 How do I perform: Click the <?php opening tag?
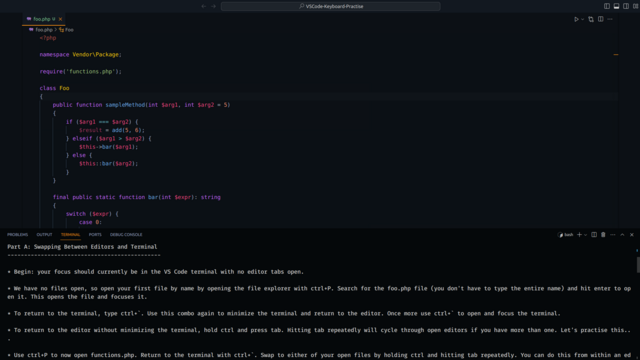(48, 38)
